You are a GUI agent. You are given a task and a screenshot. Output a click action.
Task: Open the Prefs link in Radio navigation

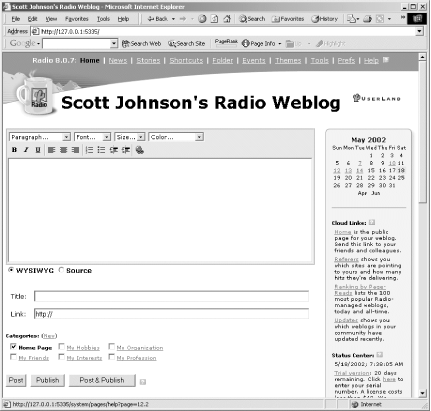[x=346, y=60]
